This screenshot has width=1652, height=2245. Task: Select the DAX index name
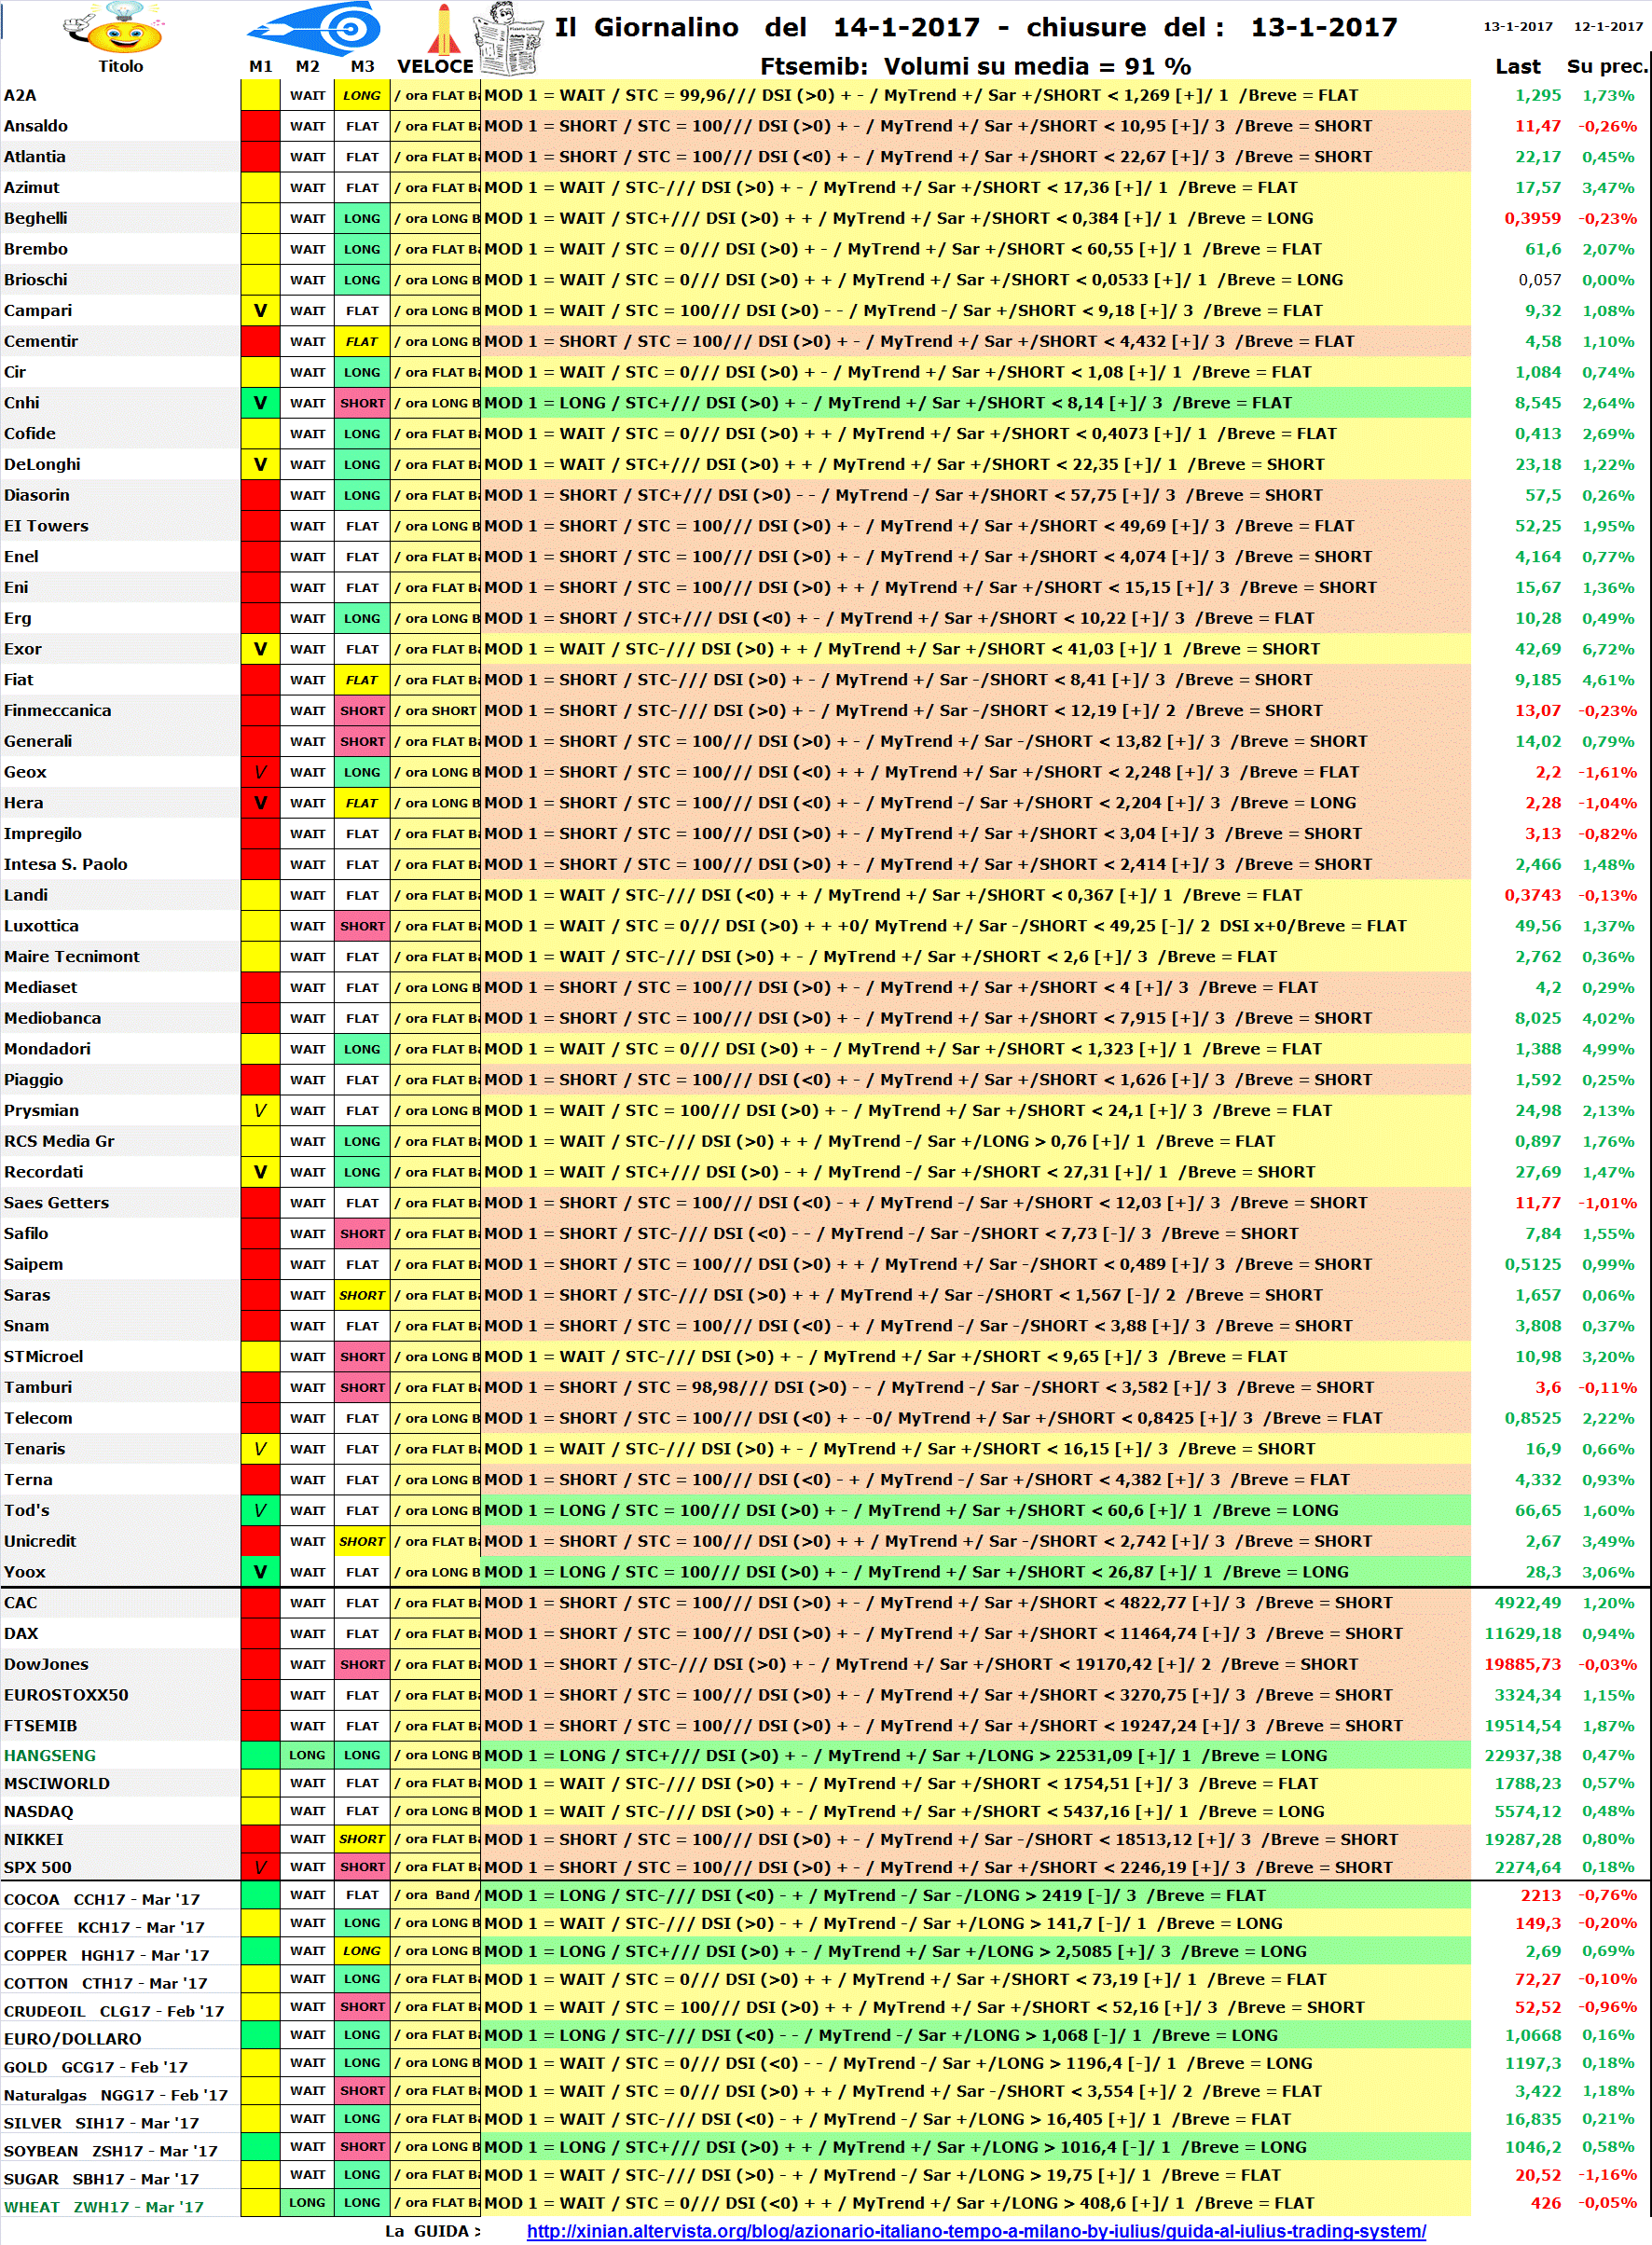click(x=21, y=1633)
